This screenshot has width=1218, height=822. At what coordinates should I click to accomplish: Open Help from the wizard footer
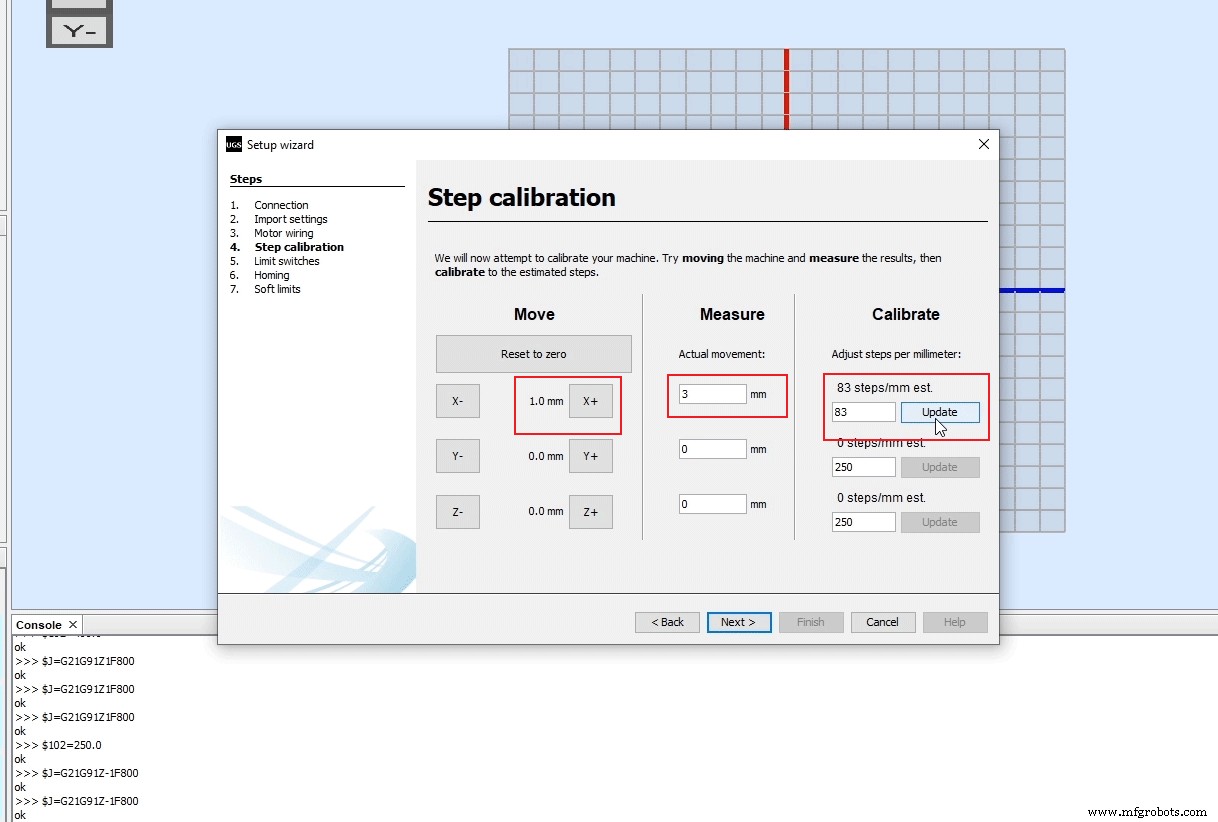click(x=955, y=621)
